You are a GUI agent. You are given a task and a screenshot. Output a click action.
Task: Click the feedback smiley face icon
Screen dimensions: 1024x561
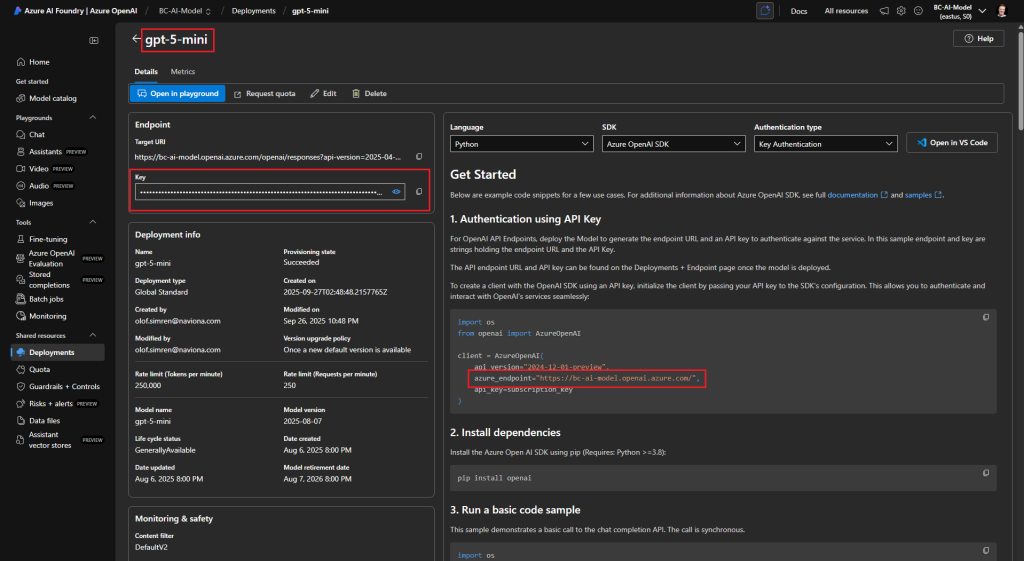pyautogui.click(x=918, y=11)
